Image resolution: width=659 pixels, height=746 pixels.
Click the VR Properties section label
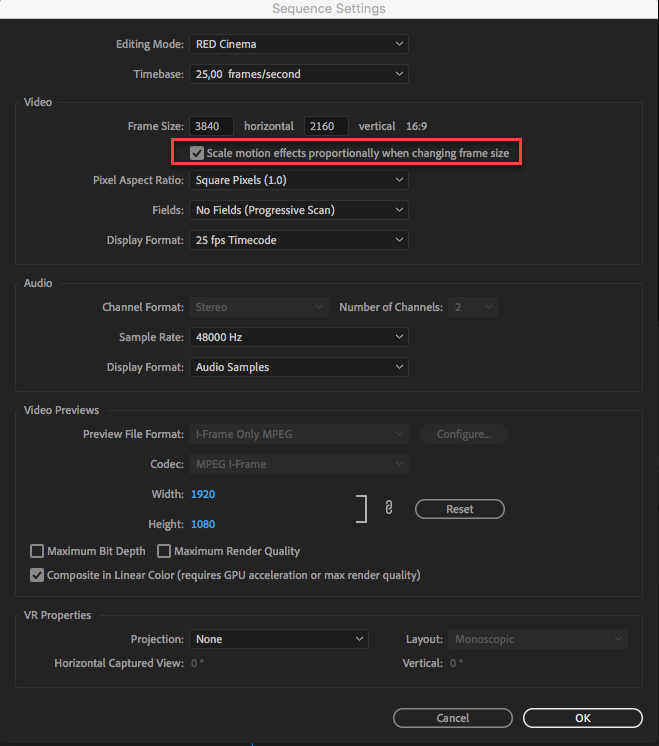point(57,615)
